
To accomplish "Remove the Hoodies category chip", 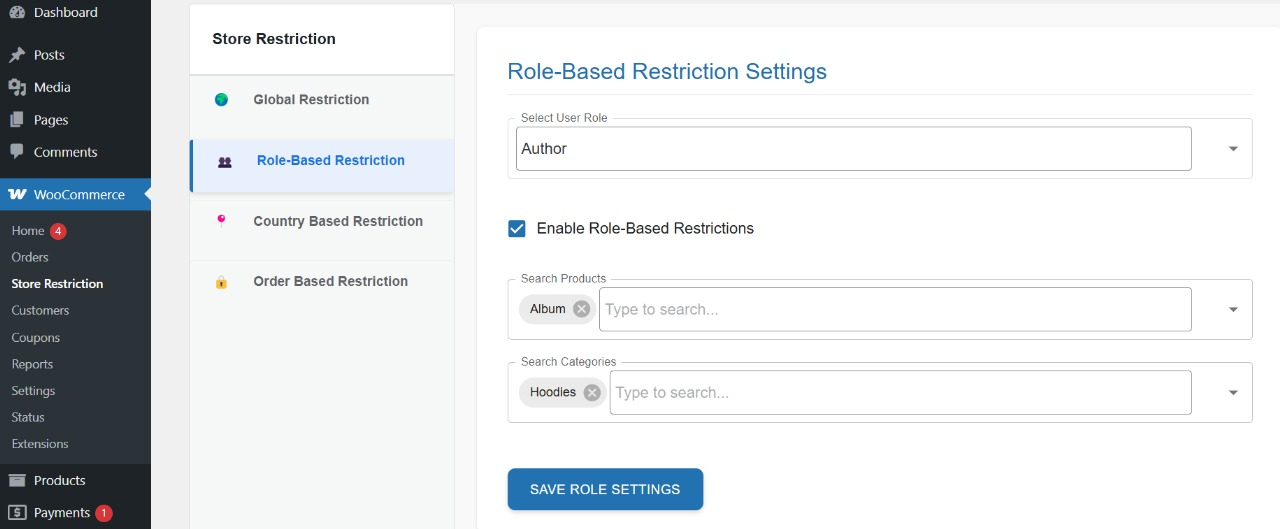I will tap(592, 392).
